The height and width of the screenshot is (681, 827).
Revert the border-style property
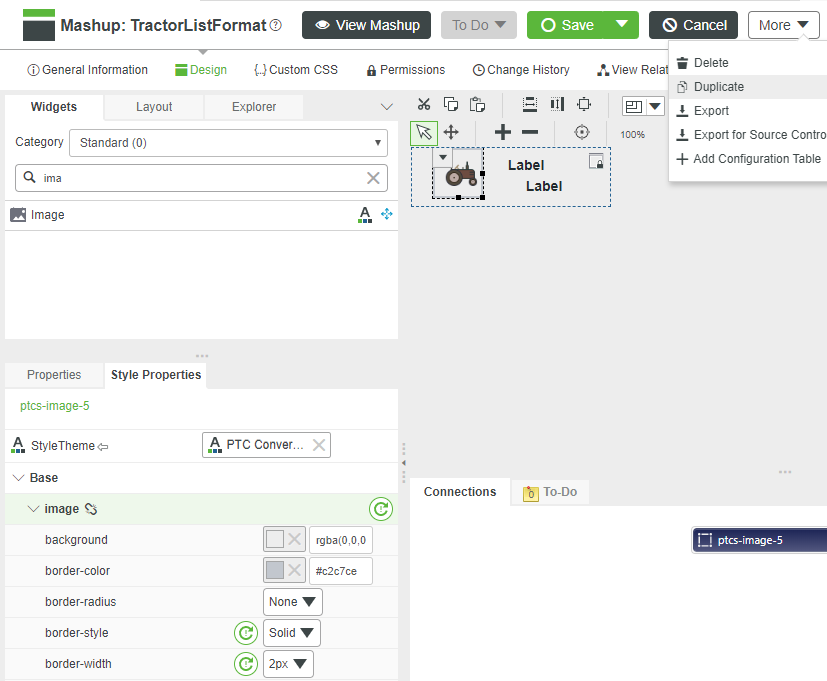[246, 633]
